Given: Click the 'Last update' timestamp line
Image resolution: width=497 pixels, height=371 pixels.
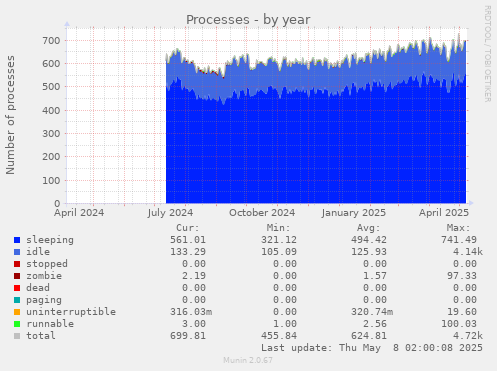Looking at the screenshot, I should (372, 348).
